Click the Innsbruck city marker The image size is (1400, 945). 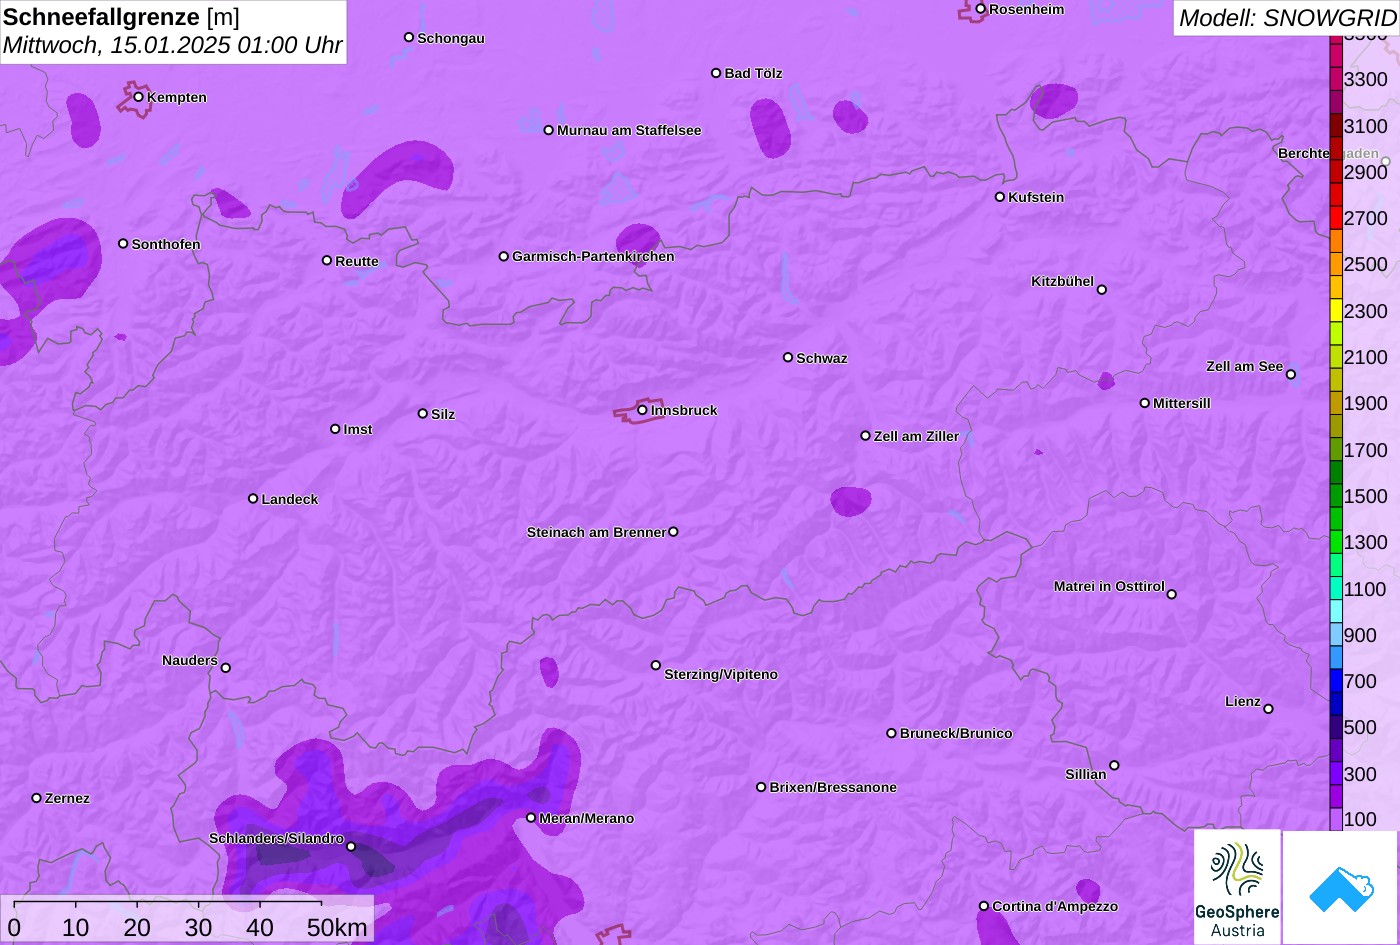(x=643, y=410)
